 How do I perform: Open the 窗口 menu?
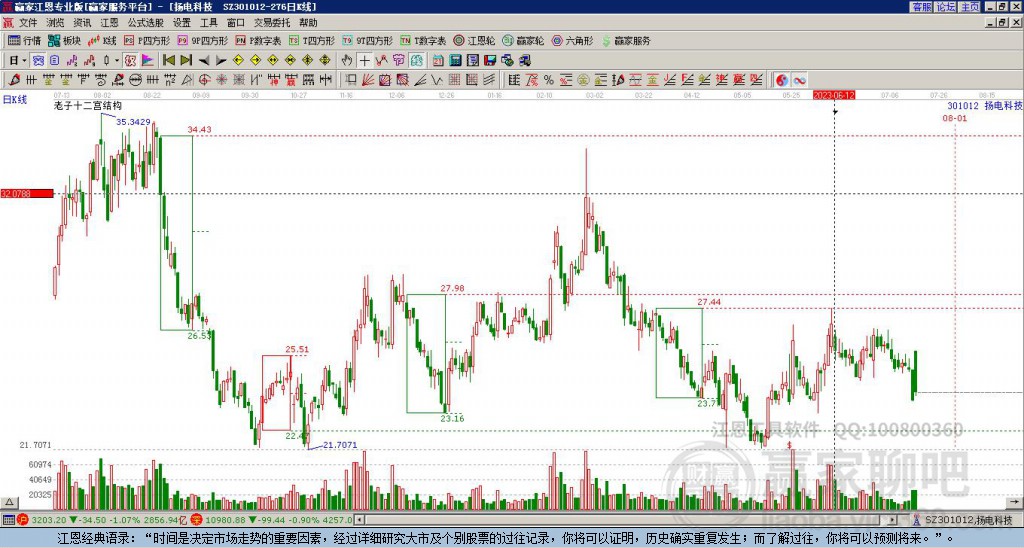pyautogui.click(x=236, y=23)
